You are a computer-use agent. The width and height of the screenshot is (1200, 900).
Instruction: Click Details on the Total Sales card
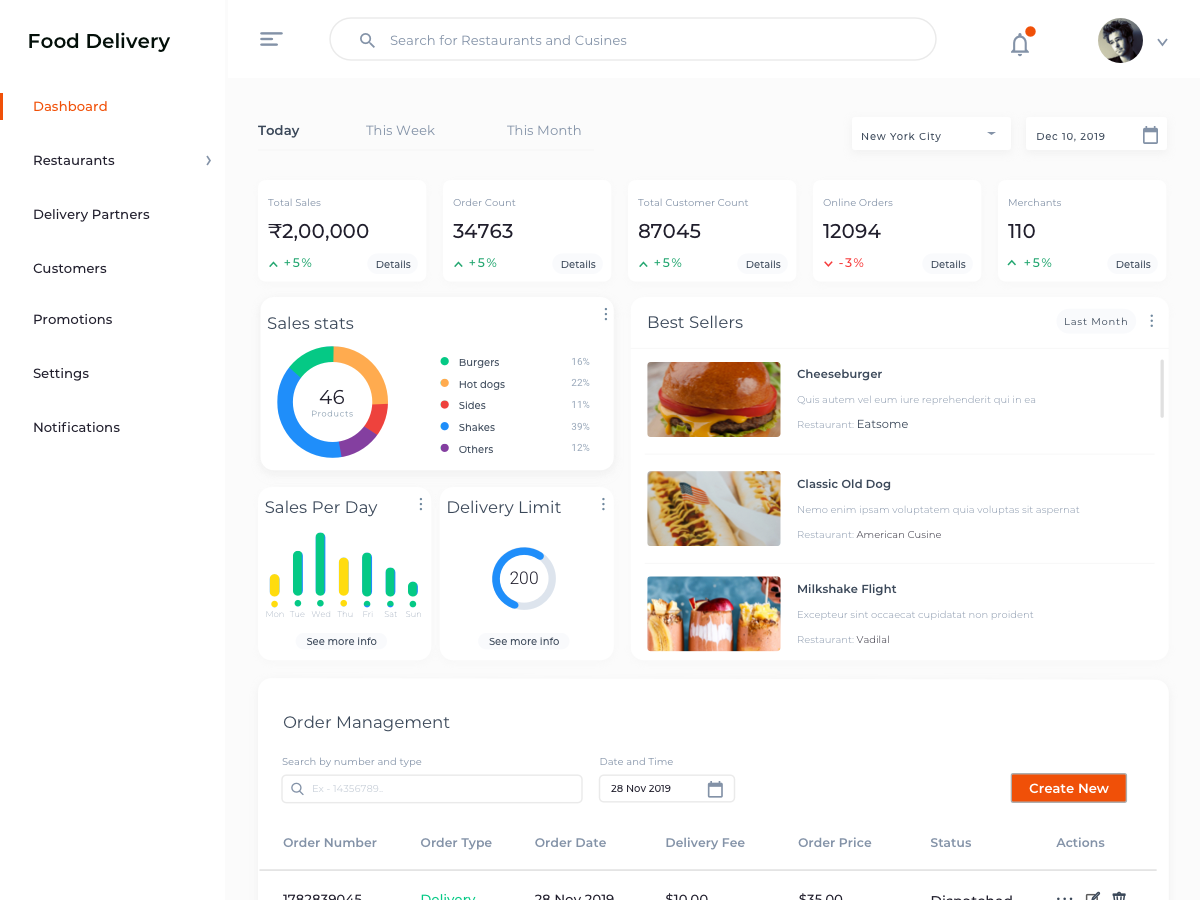pos(393,264)
